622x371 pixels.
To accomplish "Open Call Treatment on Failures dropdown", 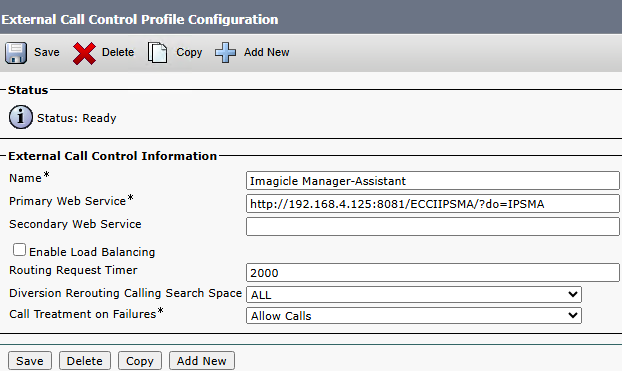I will click(414, 315).
